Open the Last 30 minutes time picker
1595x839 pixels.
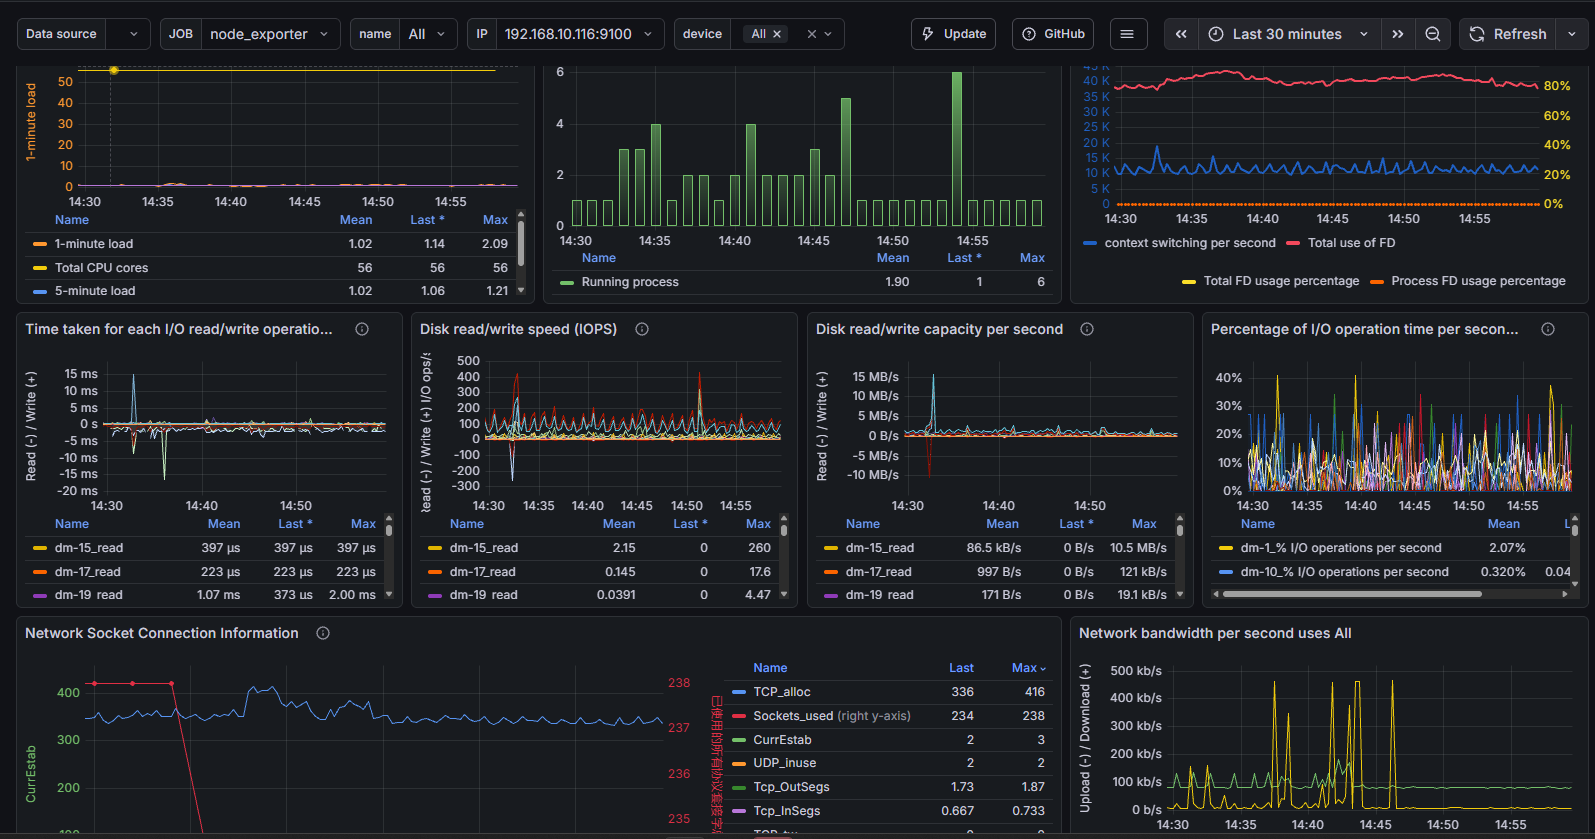tap(1287, 34)
